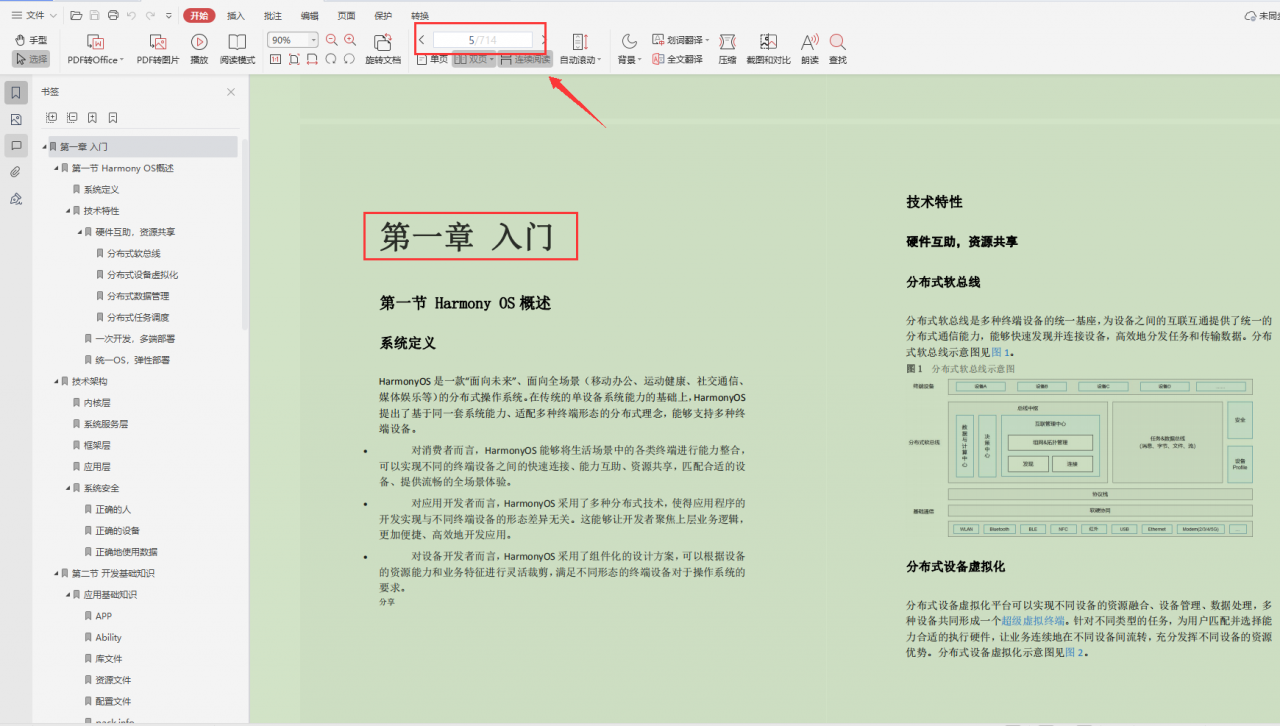
Task: Go to next page arrow
Action: click(x=543, y=40)
